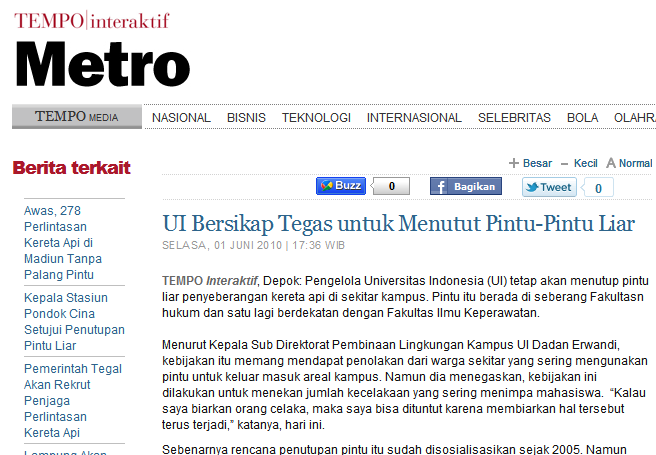Click the Tweet count bubble
This screenshot has width=656, height=455.
point(598,187)
